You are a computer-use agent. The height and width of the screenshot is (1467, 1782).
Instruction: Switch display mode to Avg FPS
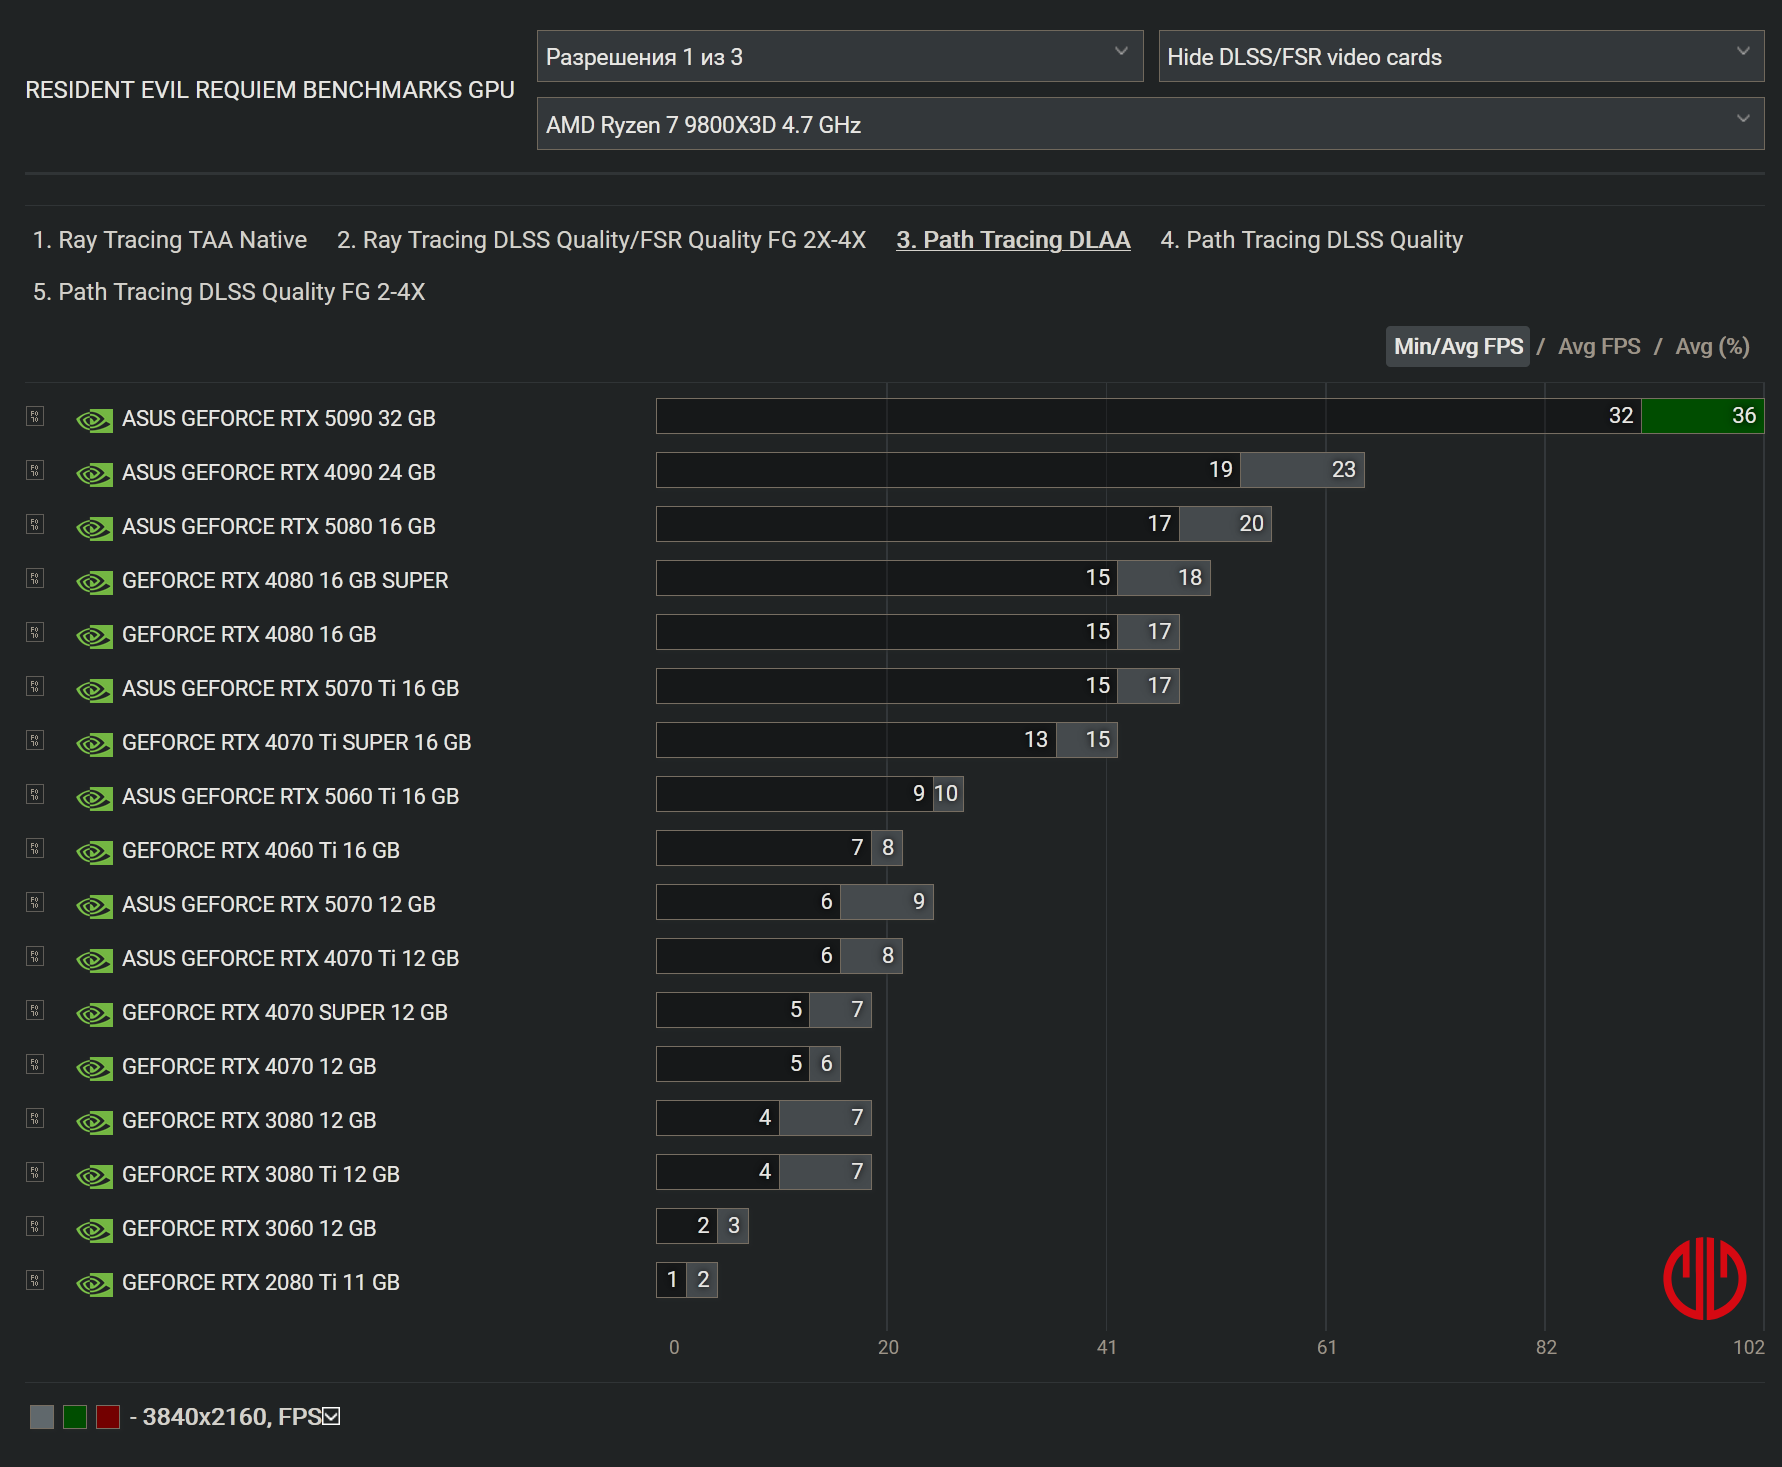pos(1598,347)
